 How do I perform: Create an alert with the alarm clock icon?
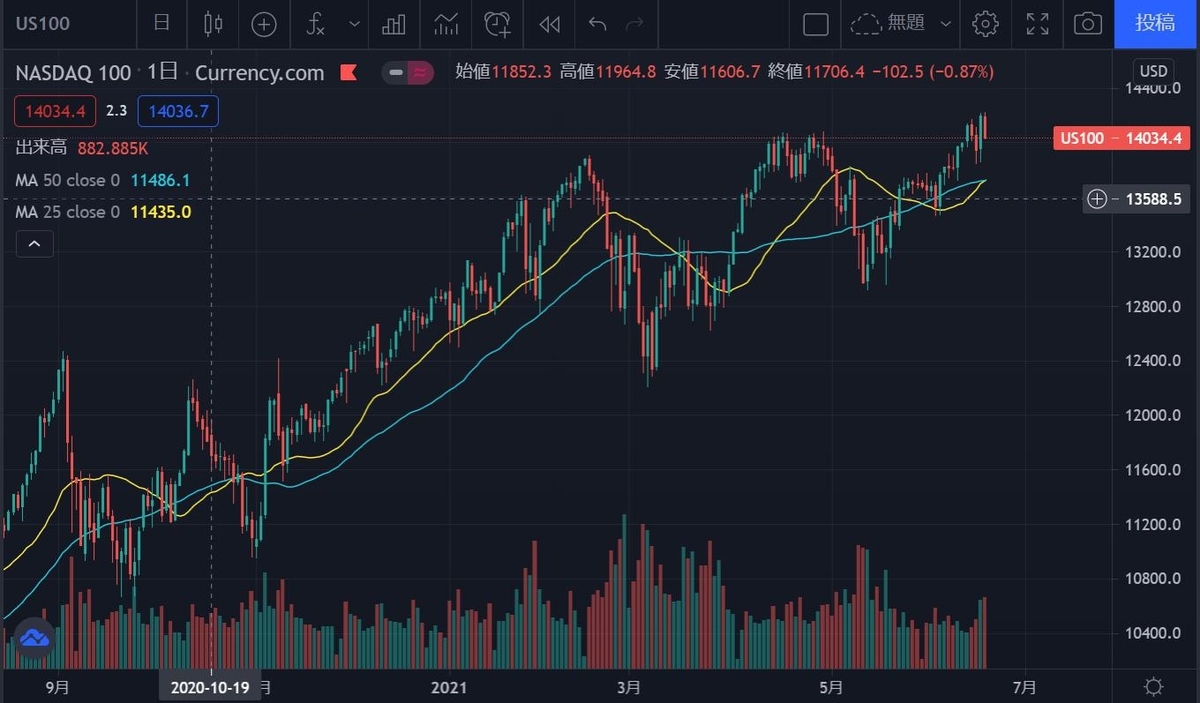point(497,24)
